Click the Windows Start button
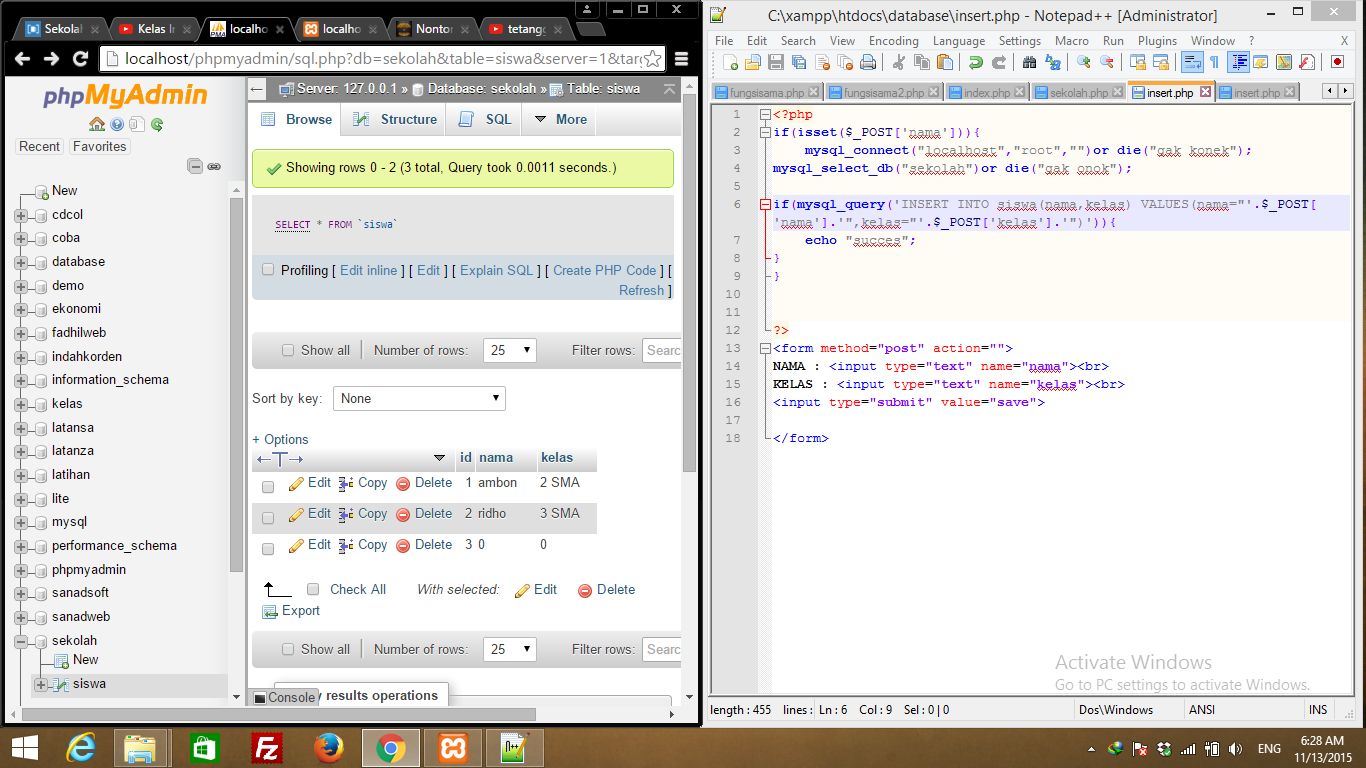The image size is (1366, 768). click(24, 748)
